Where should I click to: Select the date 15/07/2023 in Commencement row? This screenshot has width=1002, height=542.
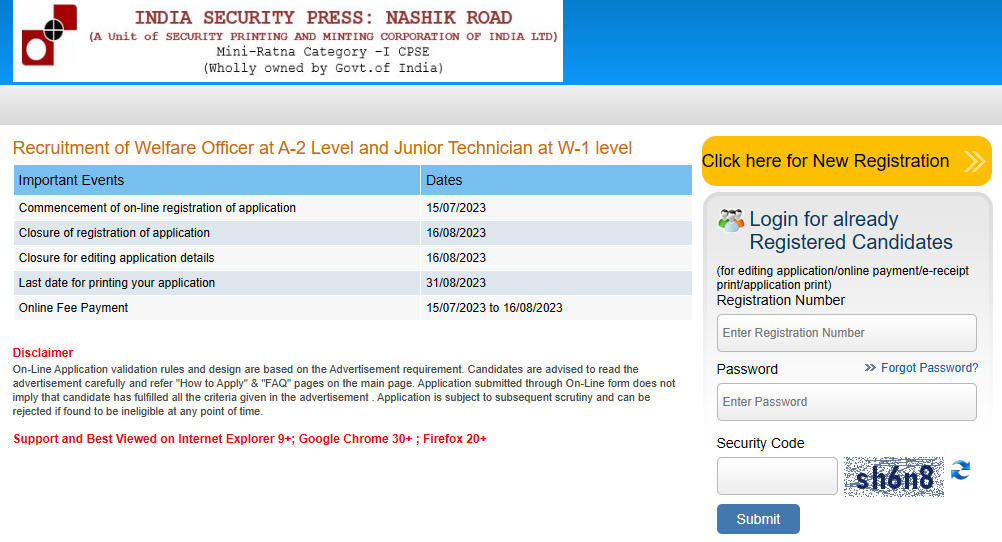click(456, 208)
